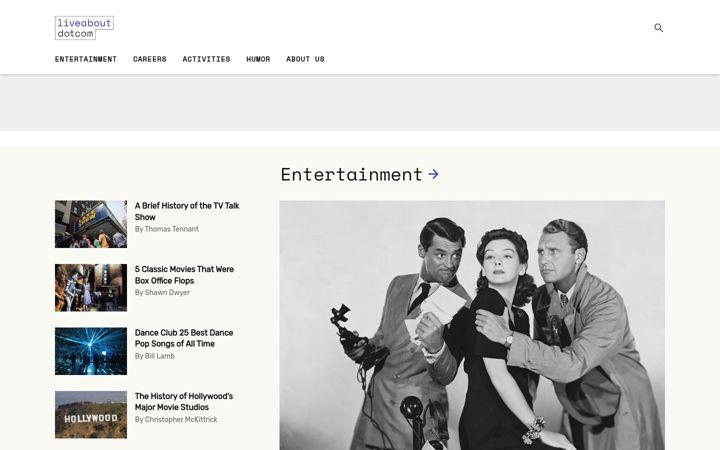The image size is (720, 450).
Task: Open the Careers menu item
Action: tap(150, 59)
